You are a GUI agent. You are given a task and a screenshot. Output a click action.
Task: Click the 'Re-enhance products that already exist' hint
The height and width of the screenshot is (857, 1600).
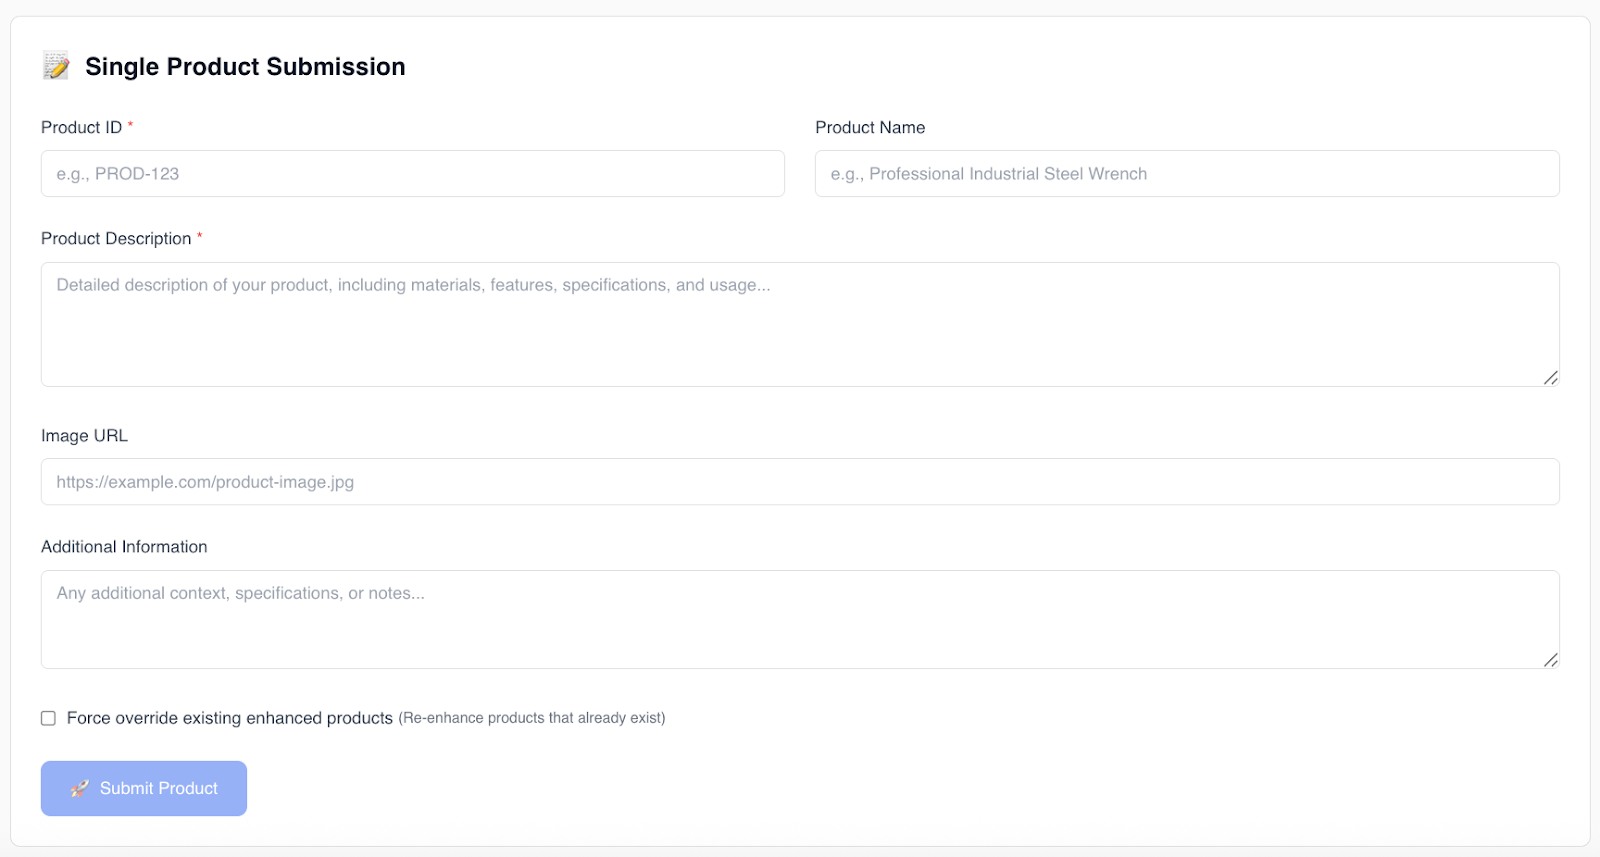click(531, 718)
